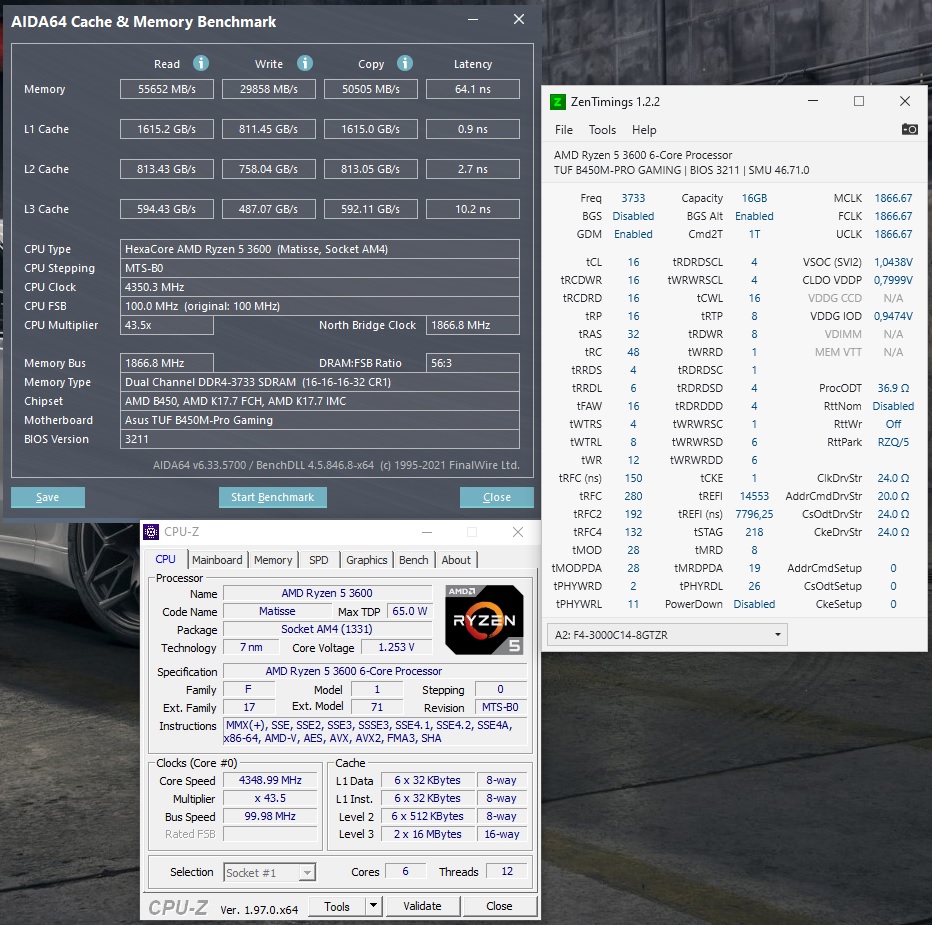932x925 pixels.
Task: Click the BIOS Version 3211 field
Action: click(320, 439)
